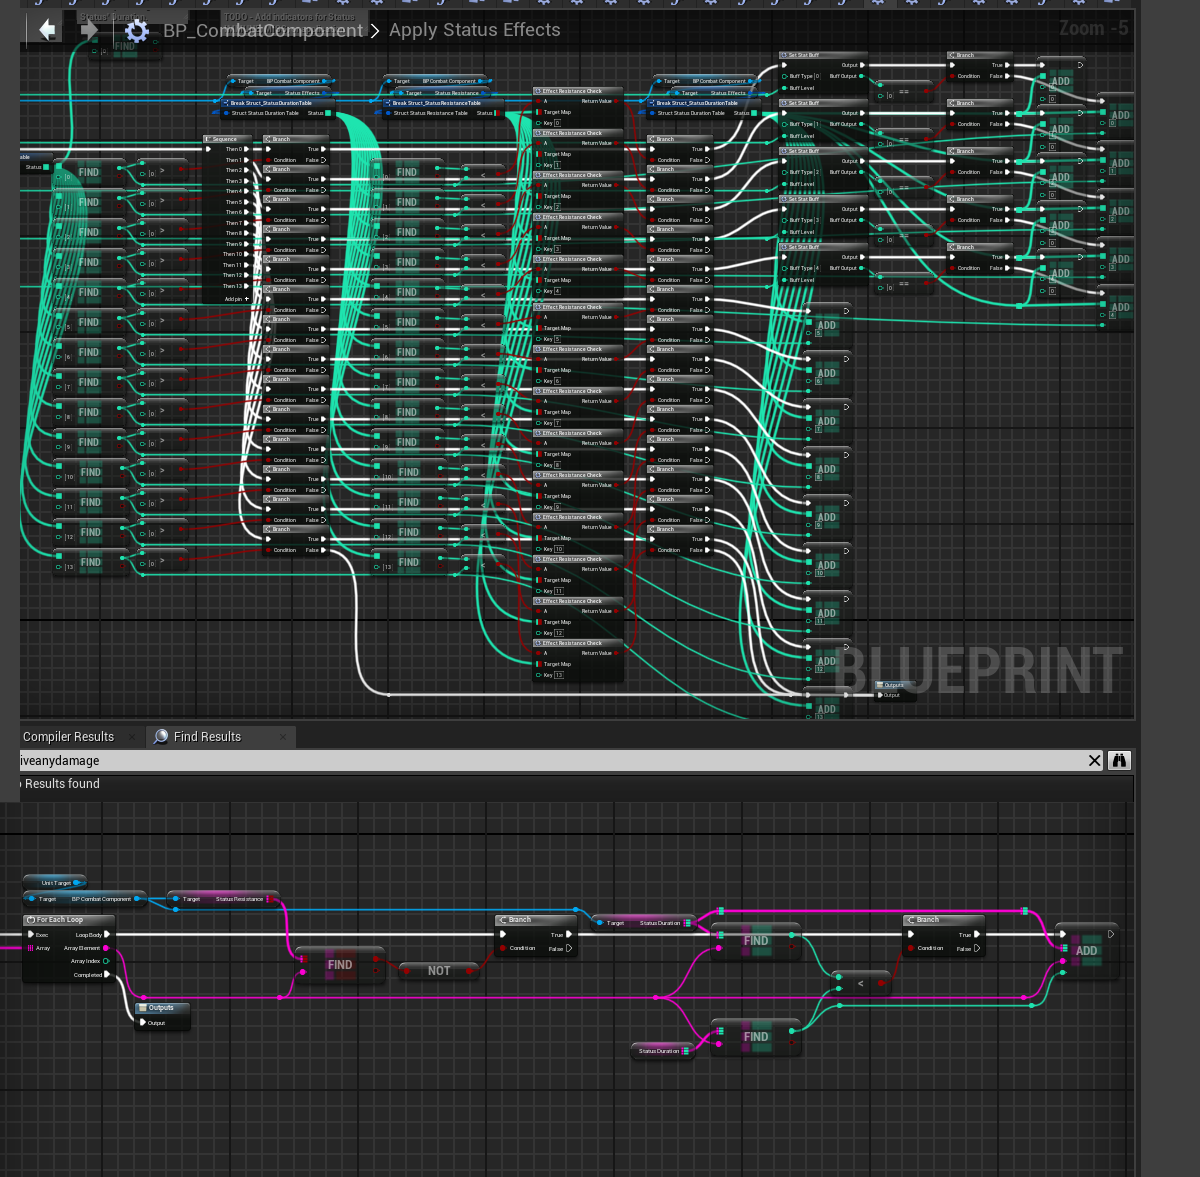Click the blueprint gear icon in breadcrumb

[137, 31]
